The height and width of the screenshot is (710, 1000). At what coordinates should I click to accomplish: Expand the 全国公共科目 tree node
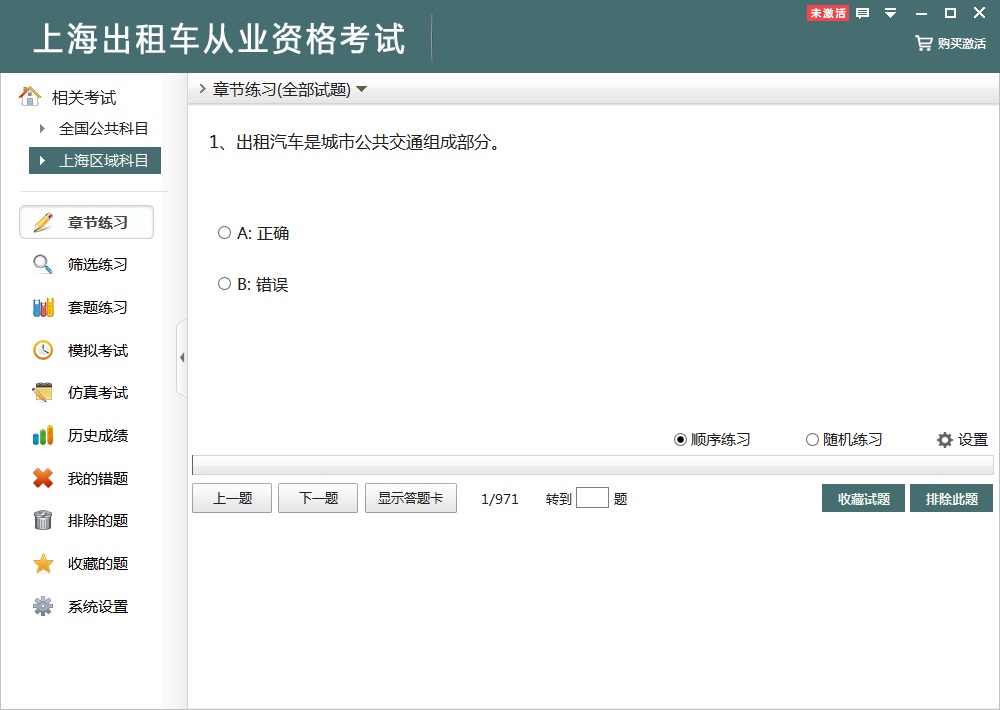[x=42, y=128]
